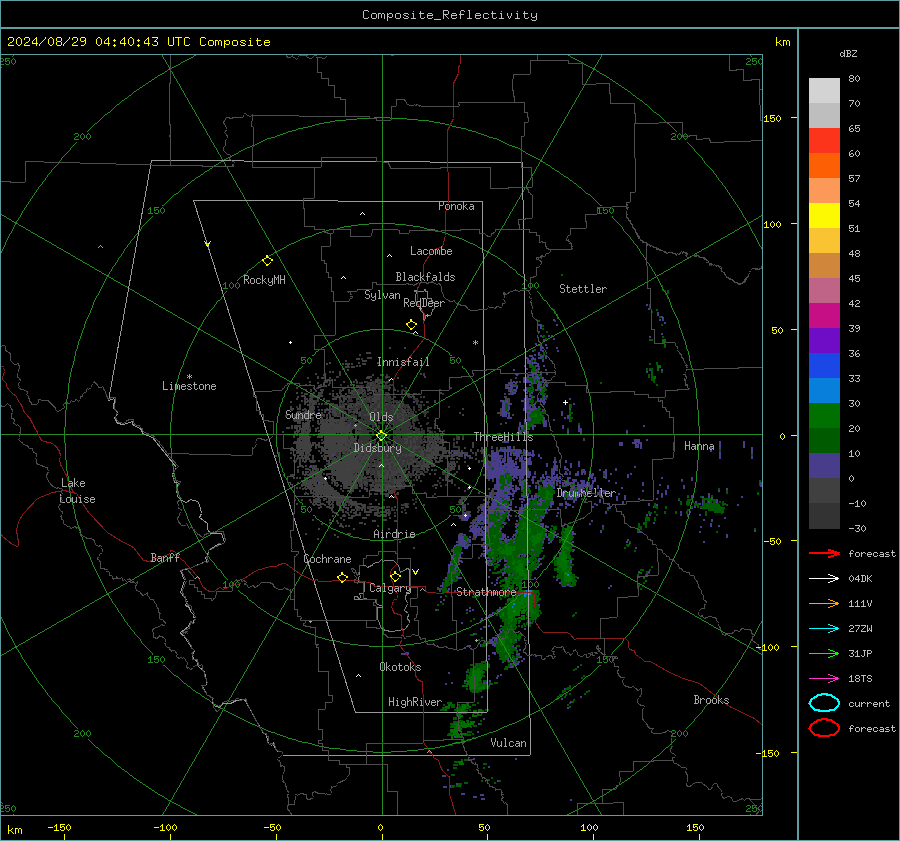Click the Blackfalds label on map
Viewport: 900px width, 841px height.
point(425,277)
